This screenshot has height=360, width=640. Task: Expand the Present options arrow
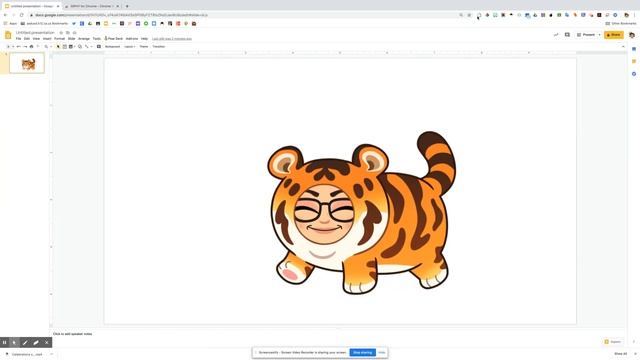click(599, 35)
